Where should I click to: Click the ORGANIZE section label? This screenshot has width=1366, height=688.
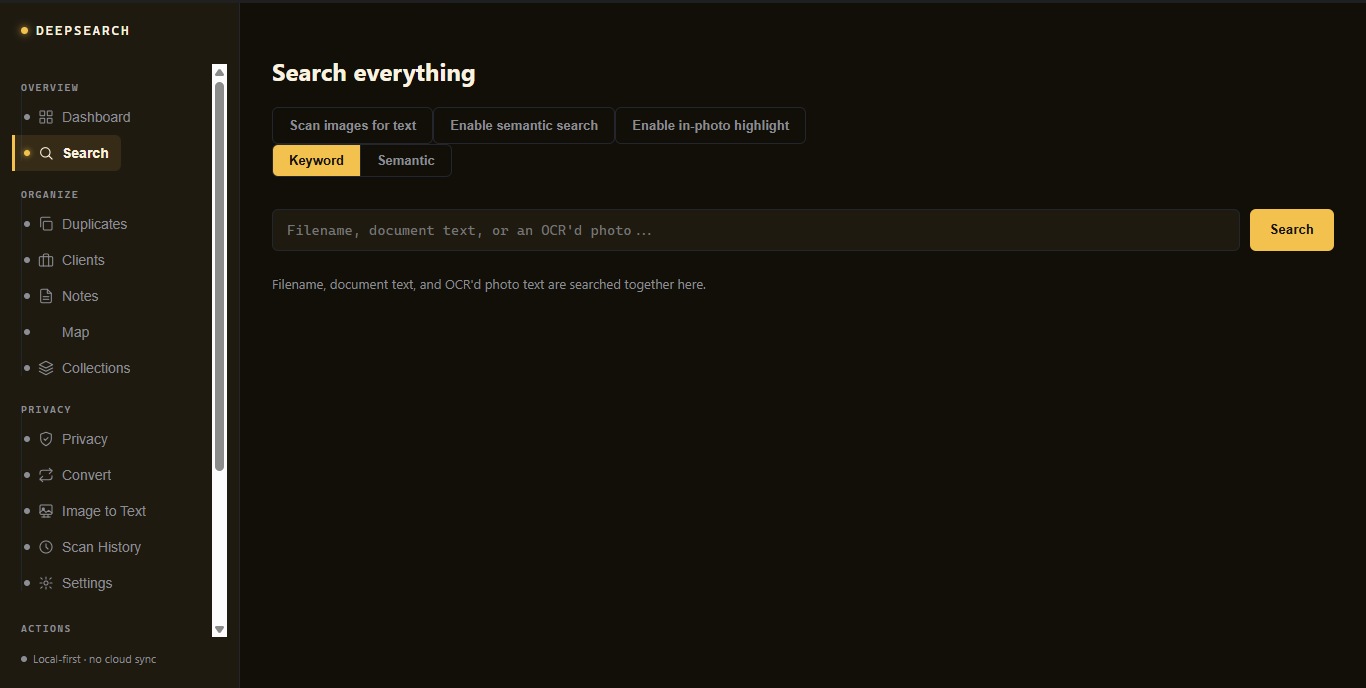tap(50, 195)
